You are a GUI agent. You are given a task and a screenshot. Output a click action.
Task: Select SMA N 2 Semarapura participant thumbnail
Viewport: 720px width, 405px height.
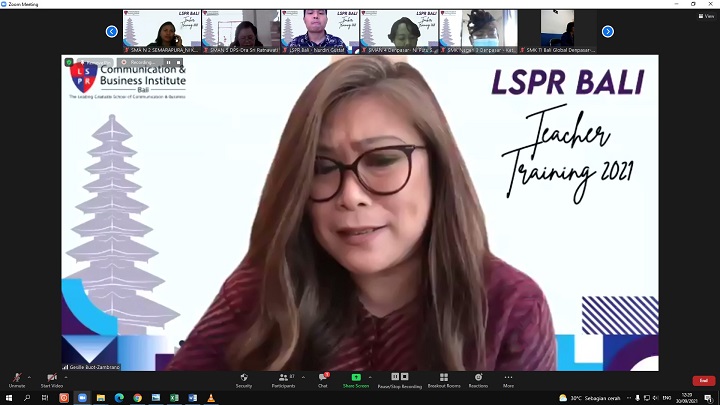tap(162, 31)
